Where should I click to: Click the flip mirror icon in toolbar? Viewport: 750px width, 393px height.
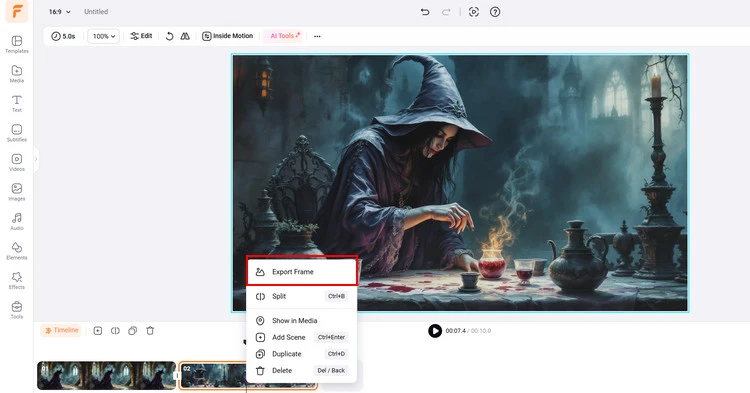[185, 36]
